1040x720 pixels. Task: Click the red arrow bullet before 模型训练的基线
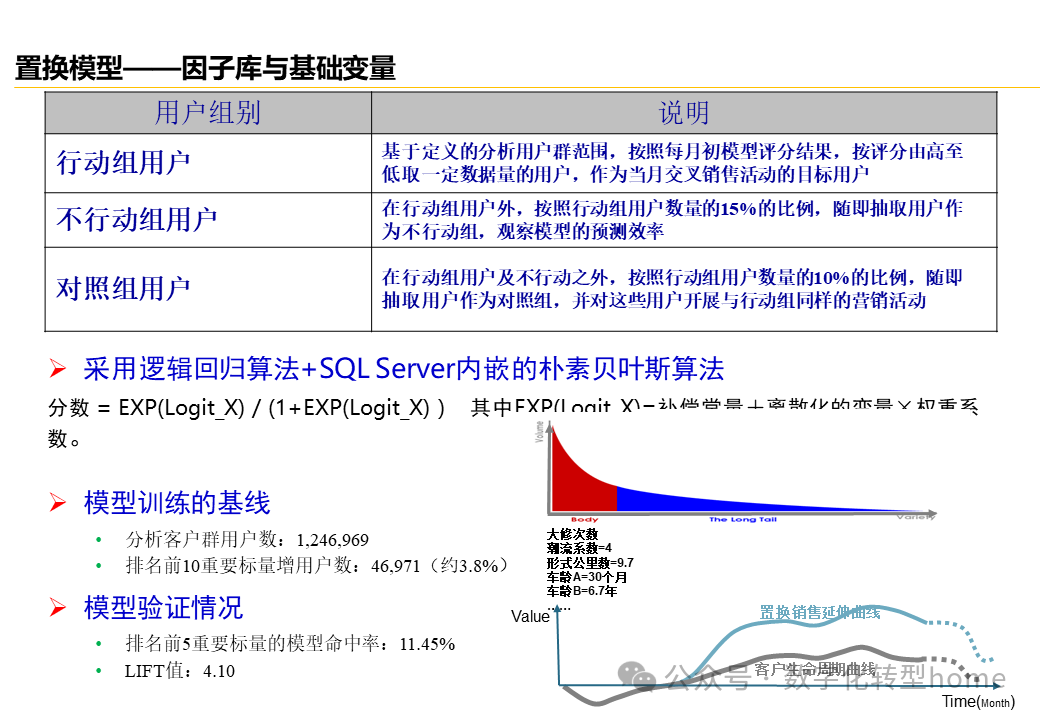(x=58, y=503)
